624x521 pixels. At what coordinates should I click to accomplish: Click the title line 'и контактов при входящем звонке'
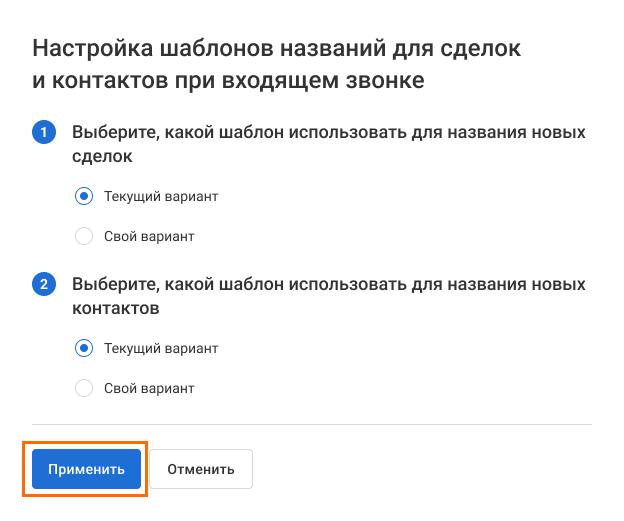tap(229, 81)
